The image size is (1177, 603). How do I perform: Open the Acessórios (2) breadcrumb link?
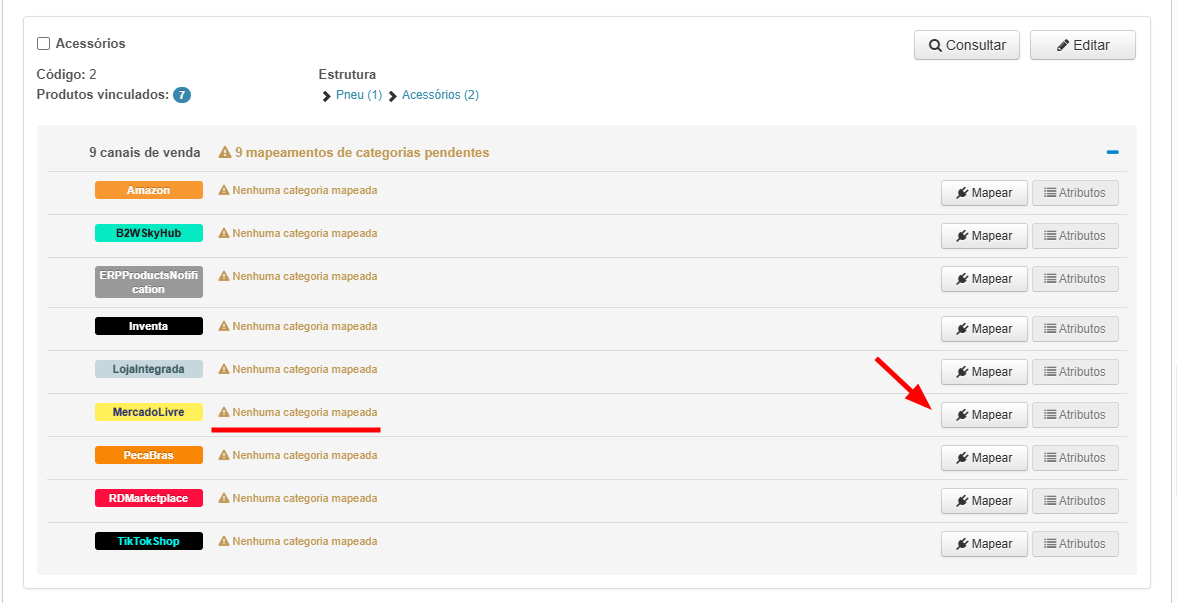[x=440, y=95]
